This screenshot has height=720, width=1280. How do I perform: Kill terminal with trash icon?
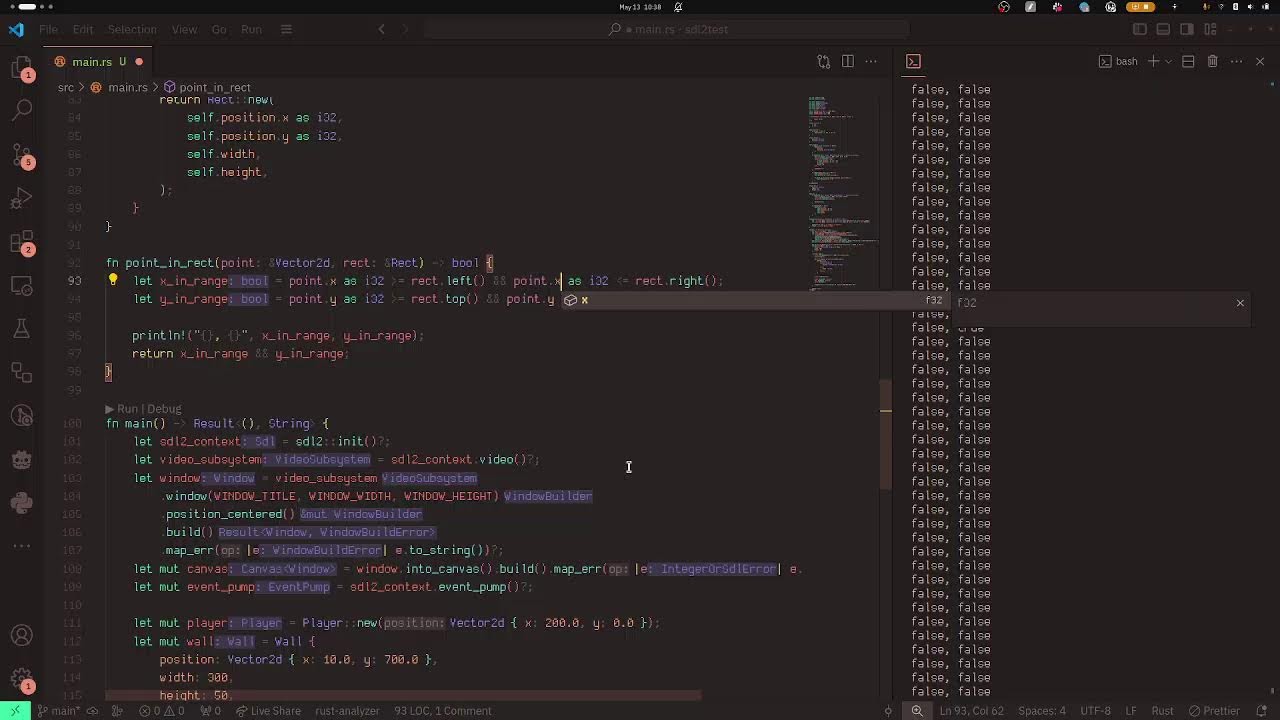(1212, 61)
